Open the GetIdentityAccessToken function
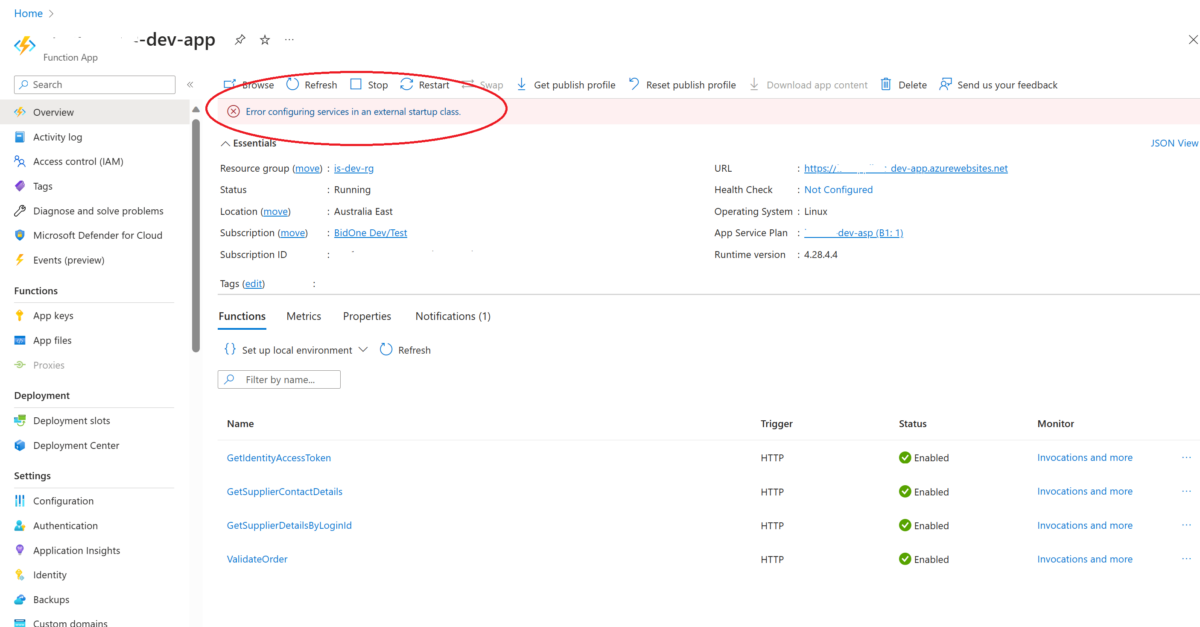 point(279,458)
